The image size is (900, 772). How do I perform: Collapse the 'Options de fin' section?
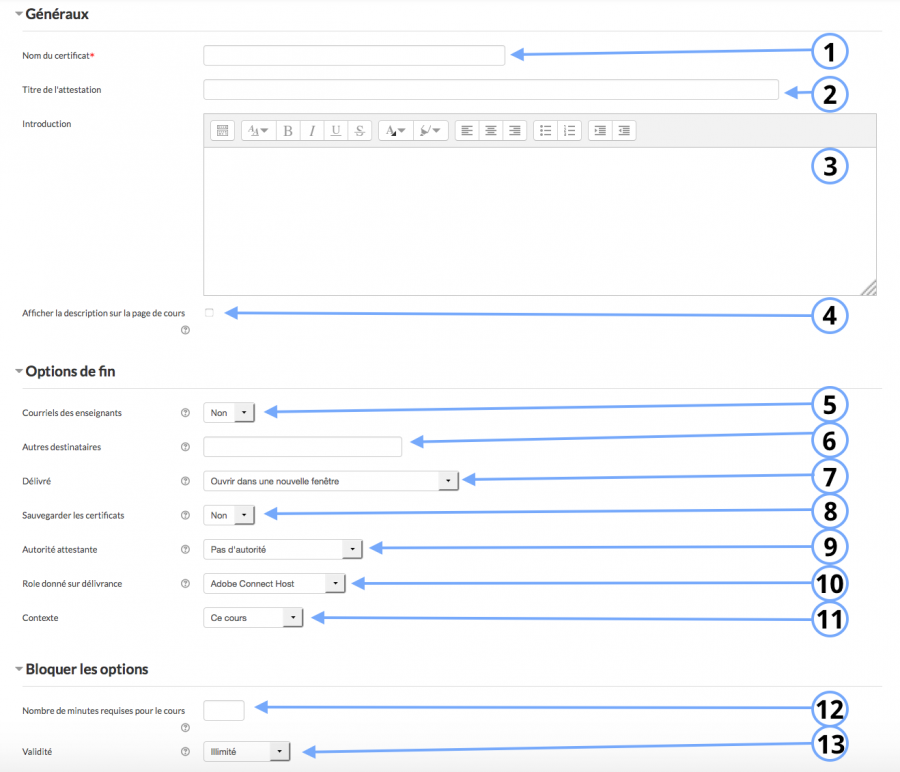21,370
